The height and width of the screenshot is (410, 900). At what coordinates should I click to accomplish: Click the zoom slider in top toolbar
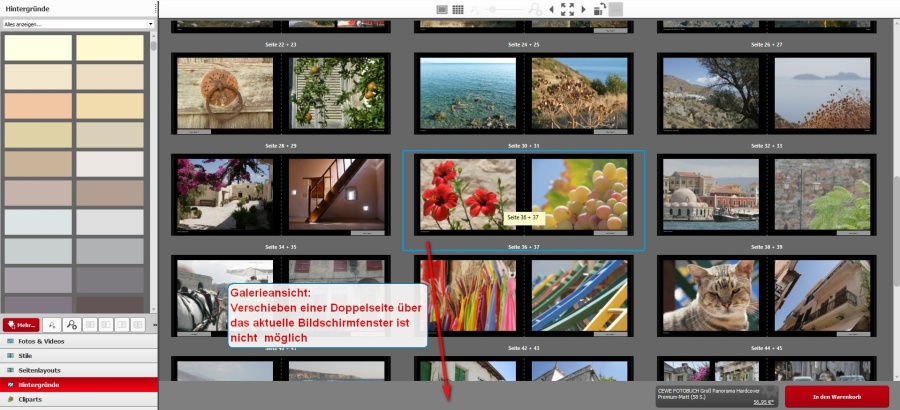click(507, 9)
